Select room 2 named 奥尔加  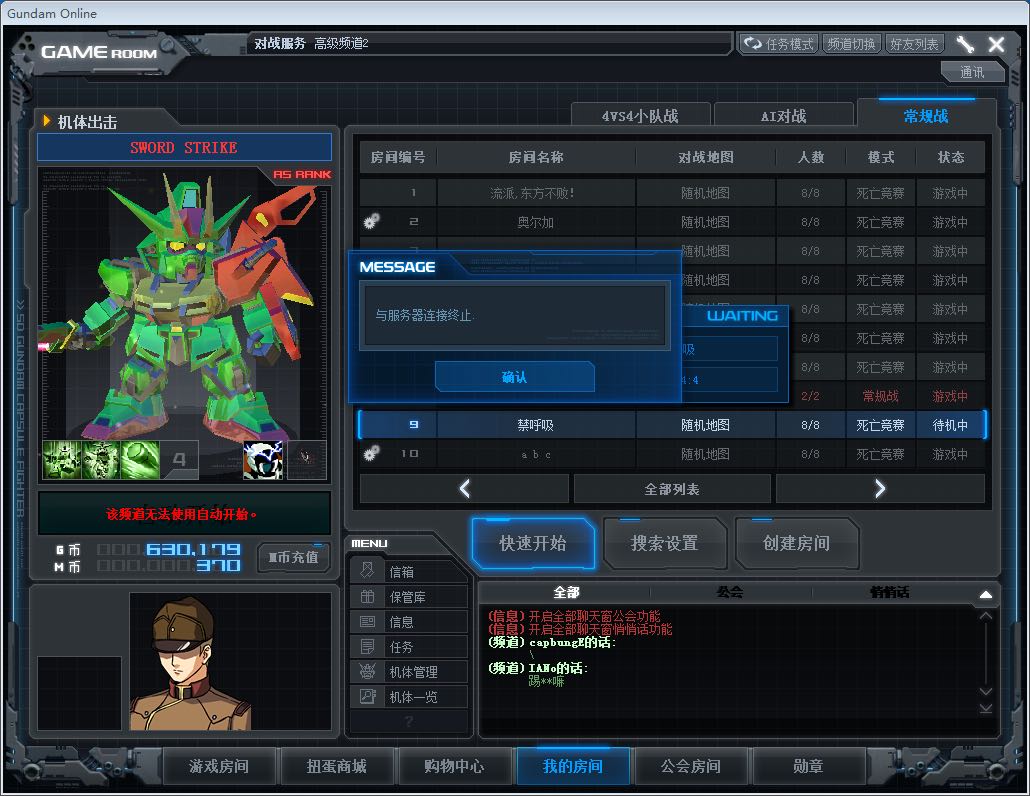point(672,221)
